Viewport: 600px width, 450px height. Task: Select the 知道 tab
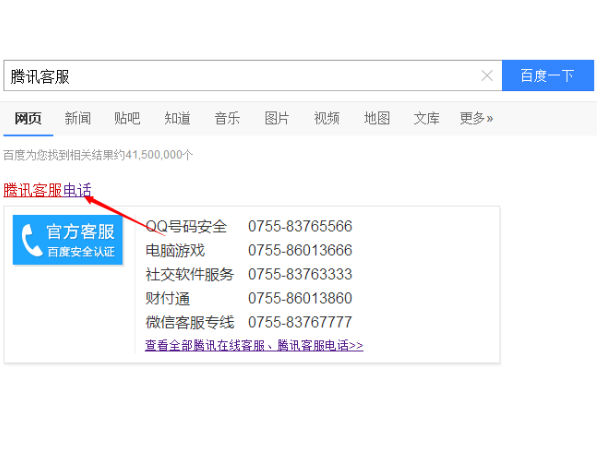coord(177,118)
